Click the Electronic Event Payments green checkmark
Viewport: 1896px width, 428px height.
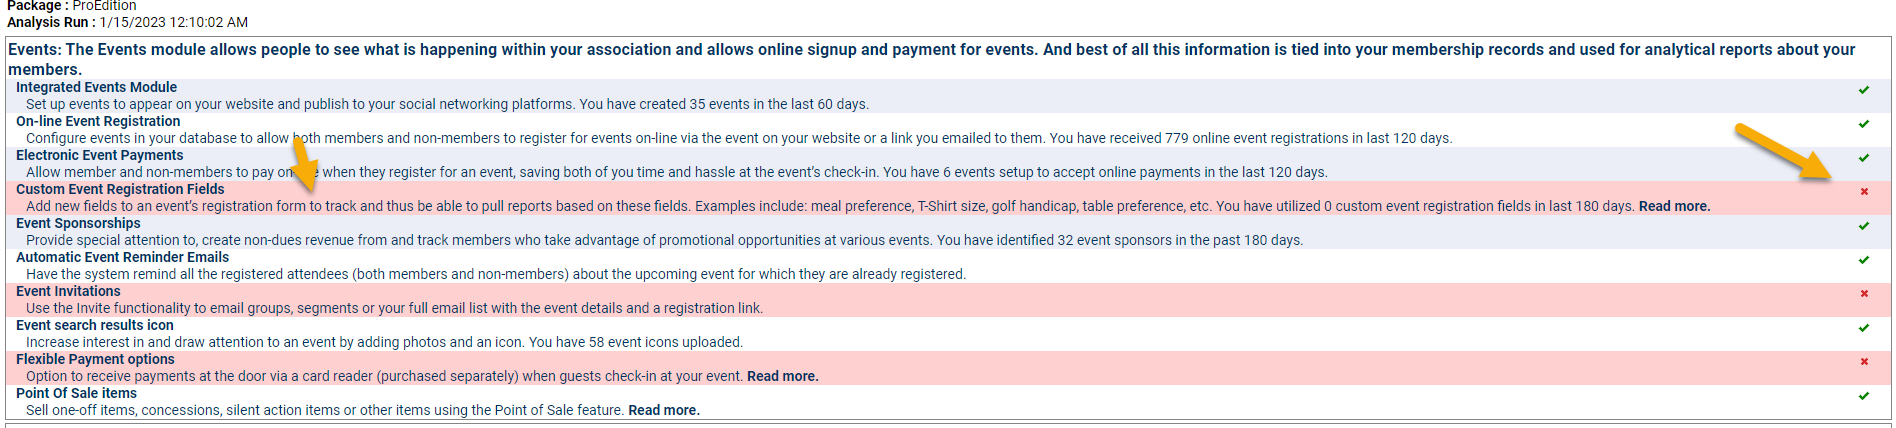[1863, 158]
